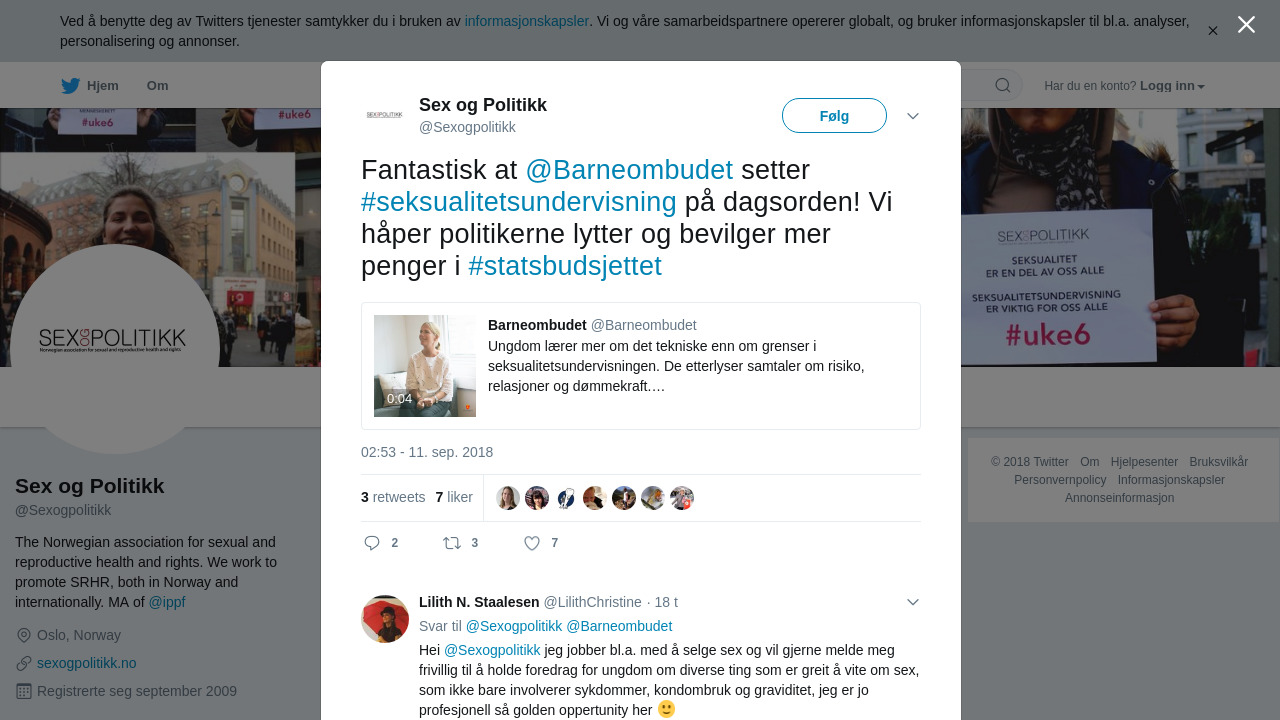View the 3 retweets list
The width and height of the screenshot is (1280, 720).
point(393,497)
